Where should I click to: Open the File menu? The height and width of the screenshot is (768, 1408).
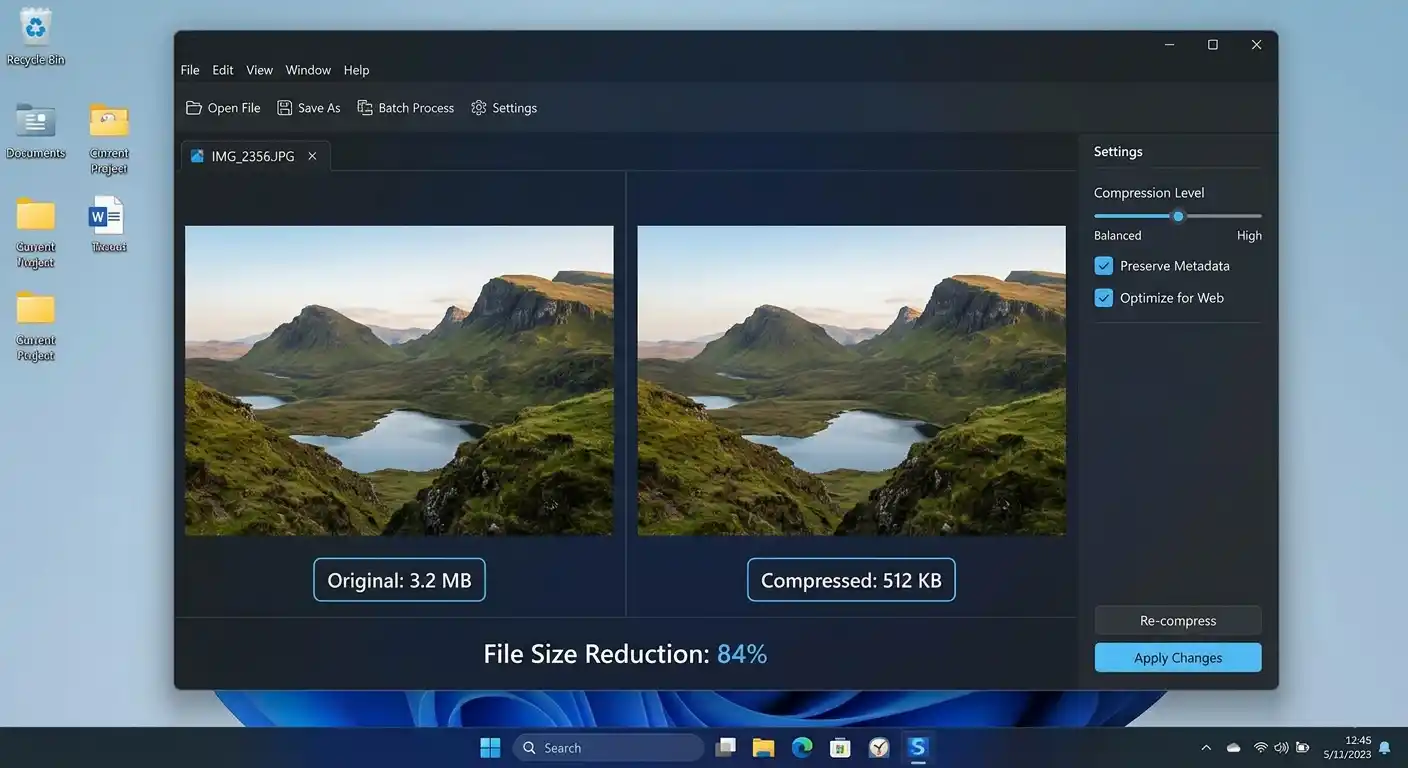click(190, 70)
